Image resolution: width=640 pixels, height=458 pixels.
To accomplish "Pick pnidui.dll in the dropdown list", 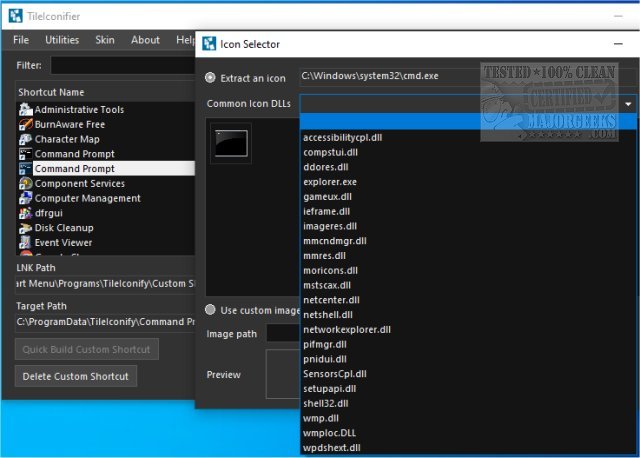I will tap(469, 359).
